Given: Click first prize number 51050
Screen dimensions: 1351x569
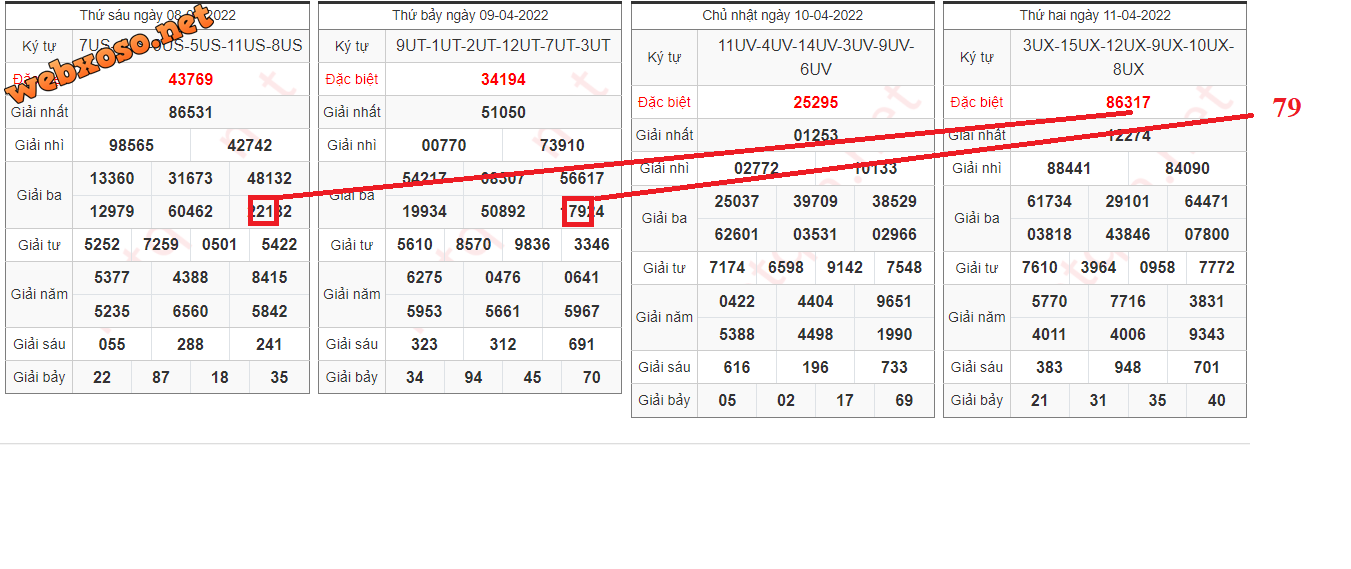Looking at the screenshot, I should (x=503, y=112).
